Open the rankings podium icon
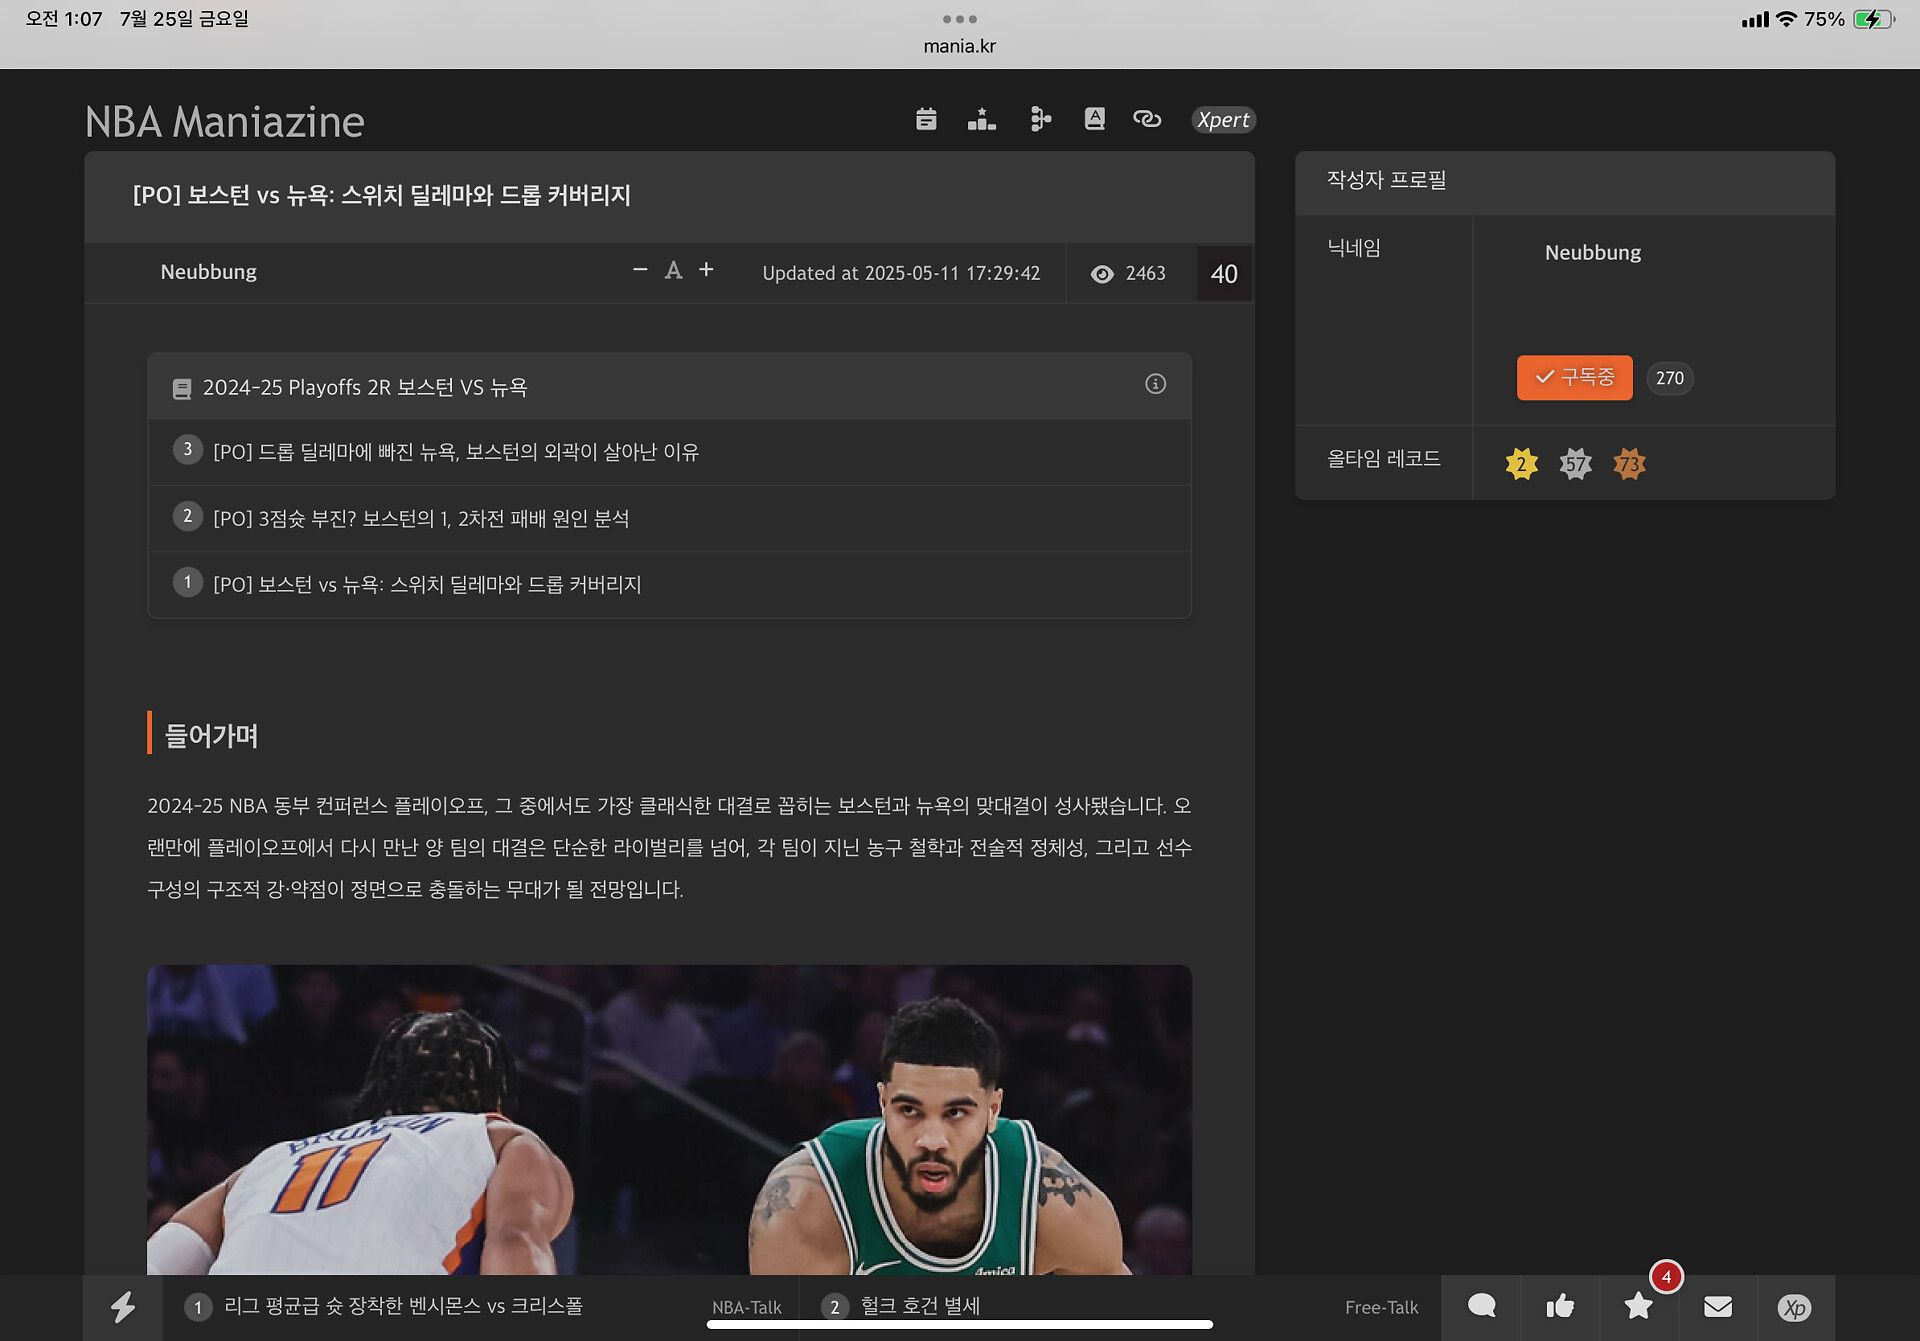This screenshot has height=1341, width=1920. 981,120
